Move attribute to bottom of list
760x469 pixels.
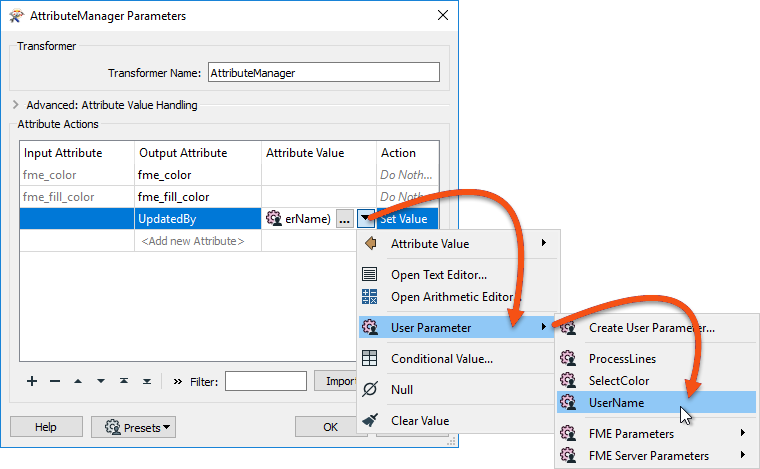tap(147, 381)
